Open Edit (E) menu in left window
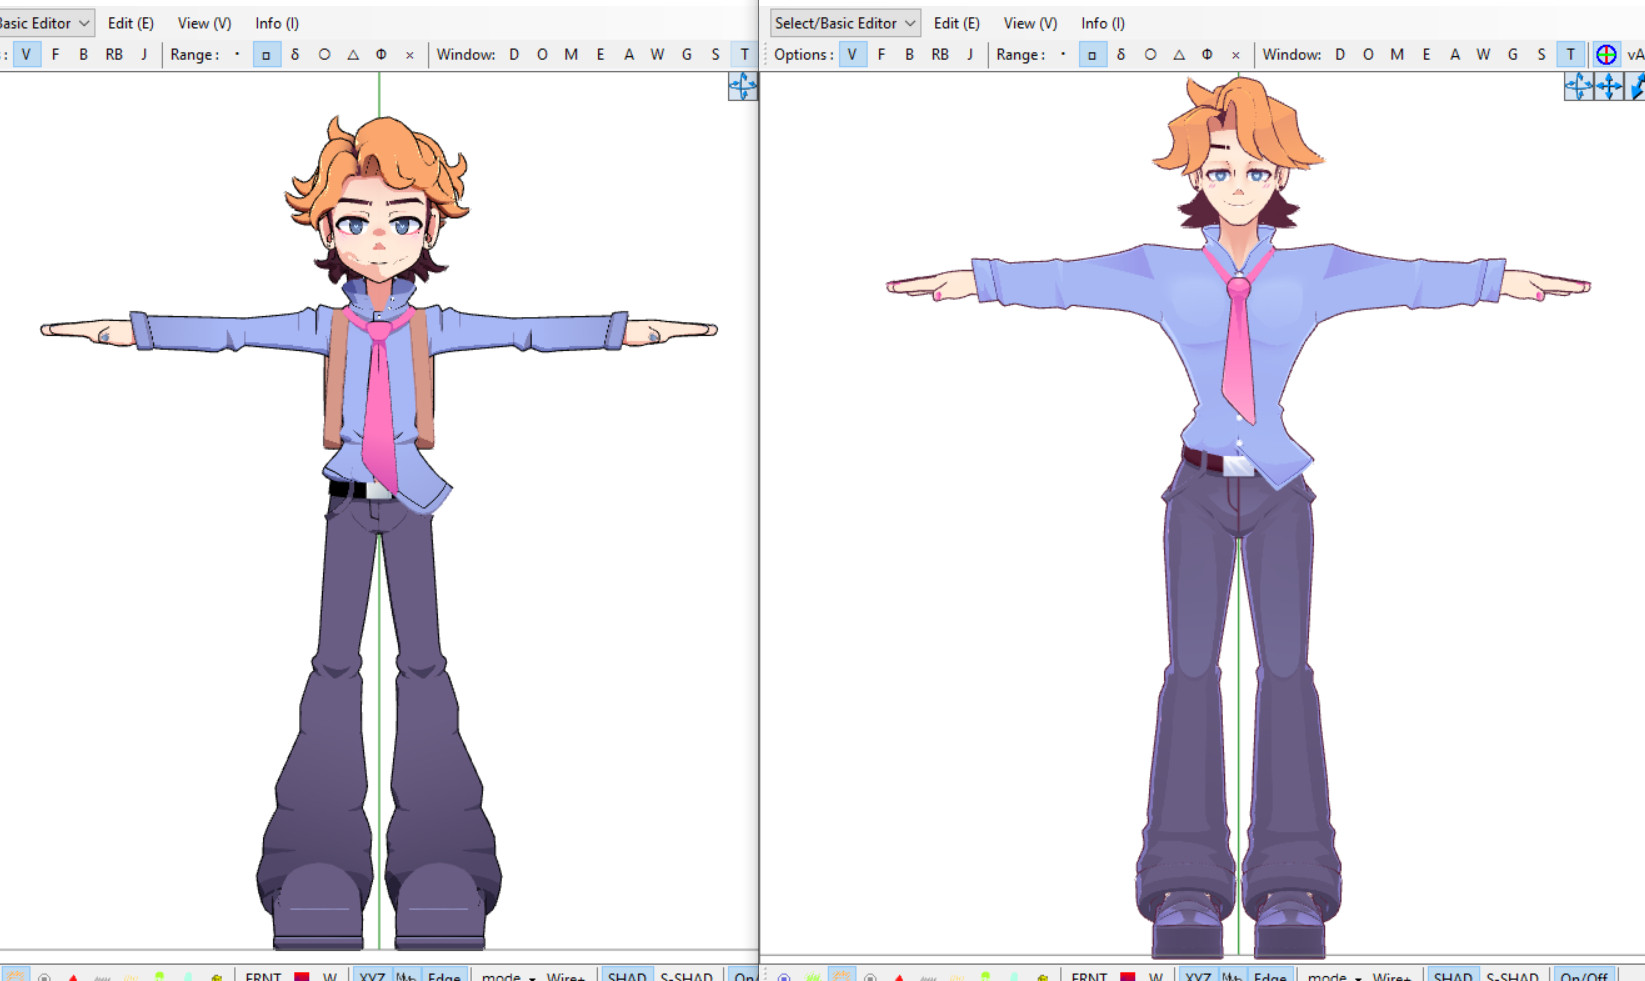 130,23
